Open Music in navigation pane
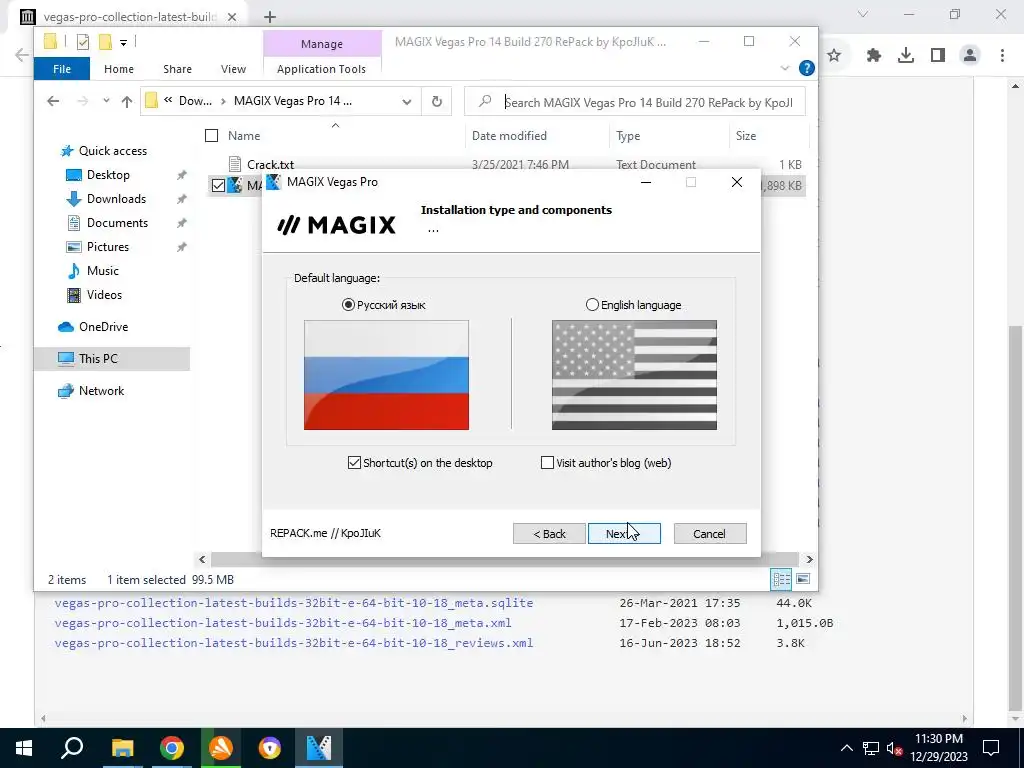Image resolution: width=1024 pixels, height=768 pixels. (103, 270)
